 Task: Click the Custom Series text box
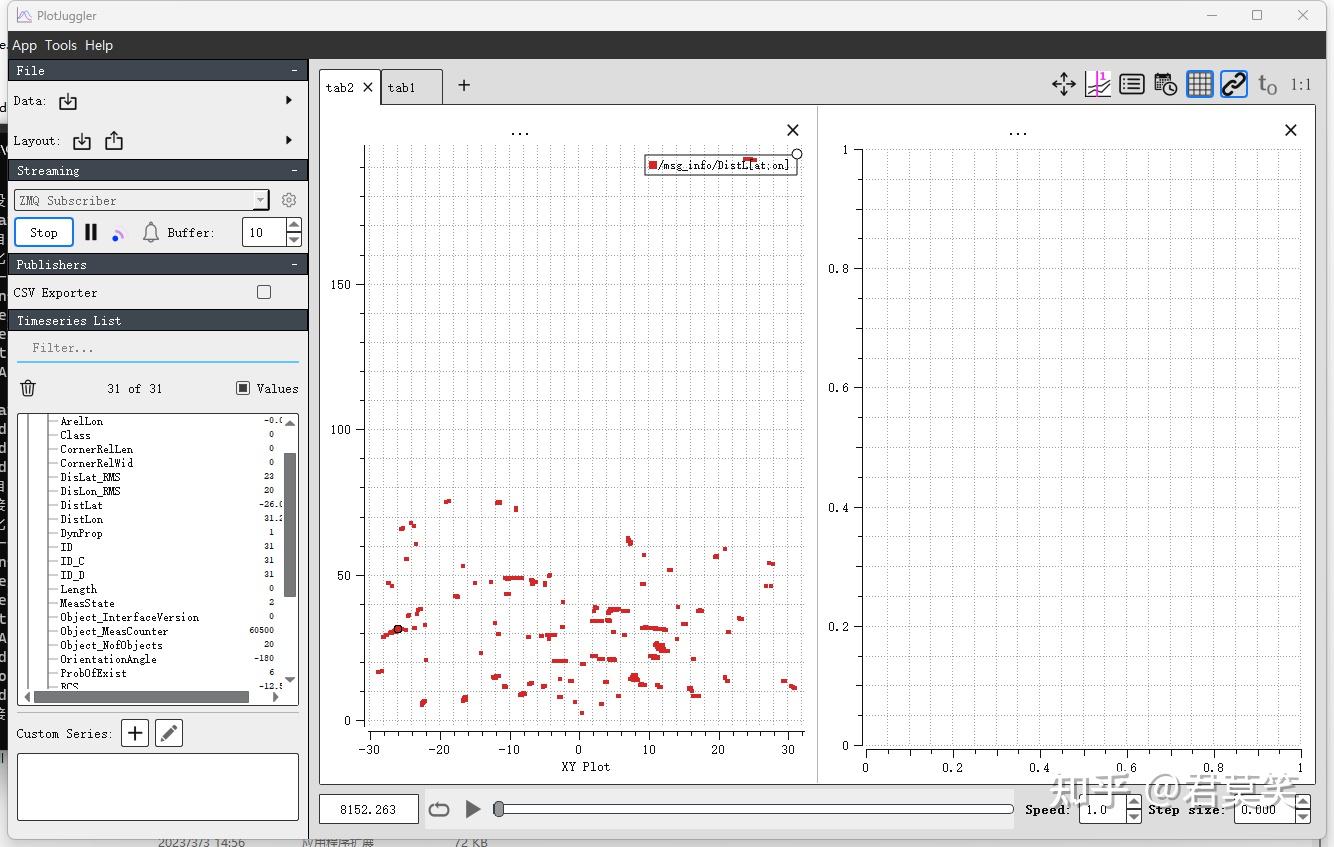158,787
